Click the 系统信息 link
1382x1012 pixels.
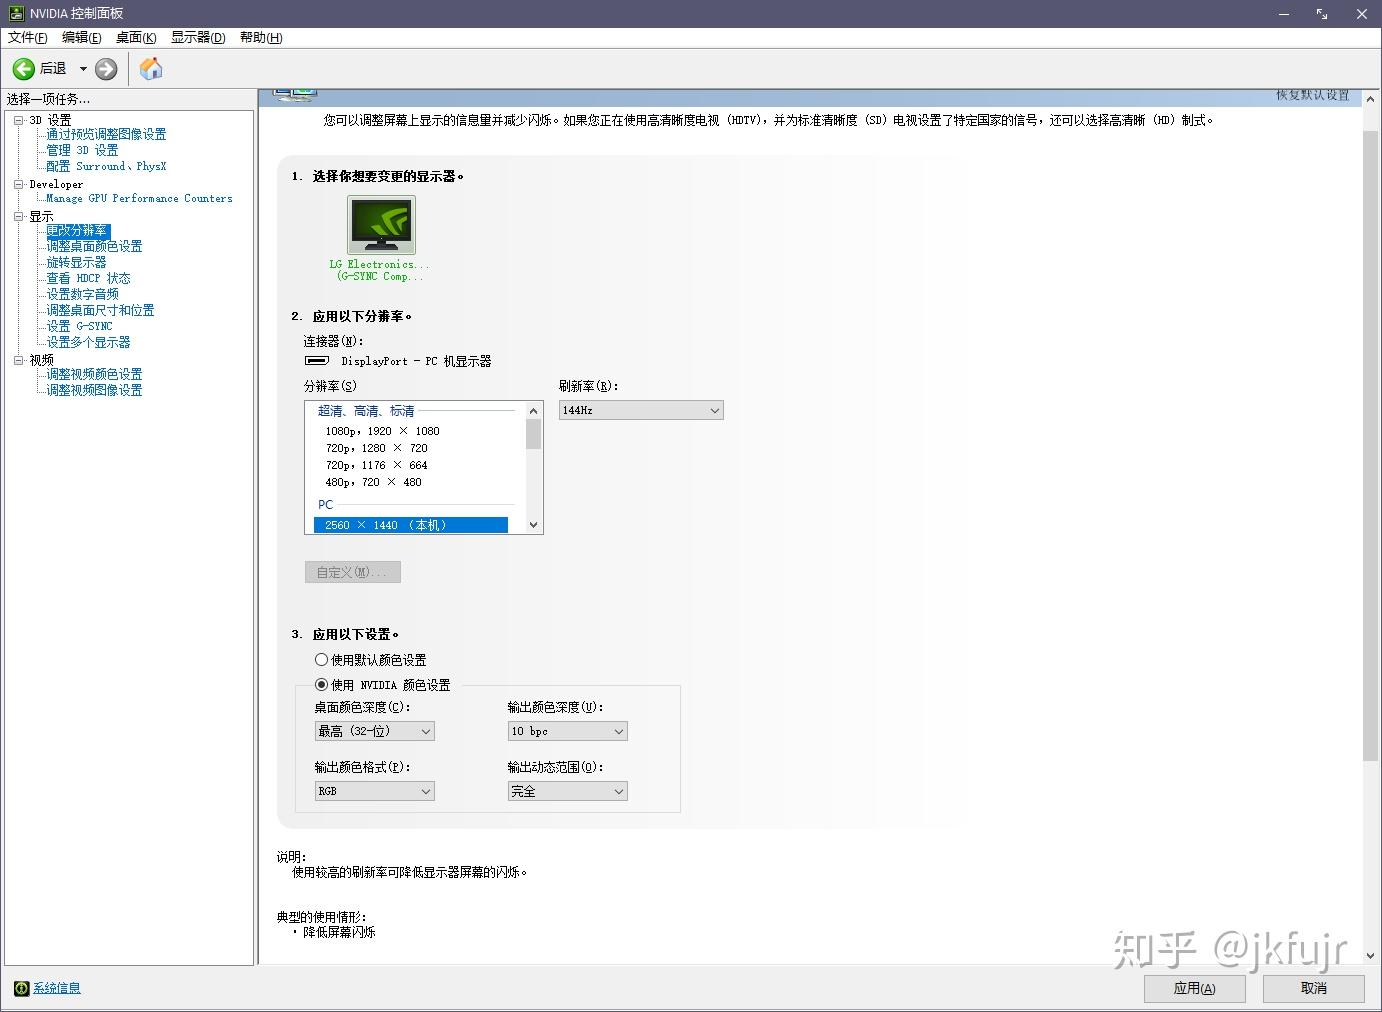[57, 988]
